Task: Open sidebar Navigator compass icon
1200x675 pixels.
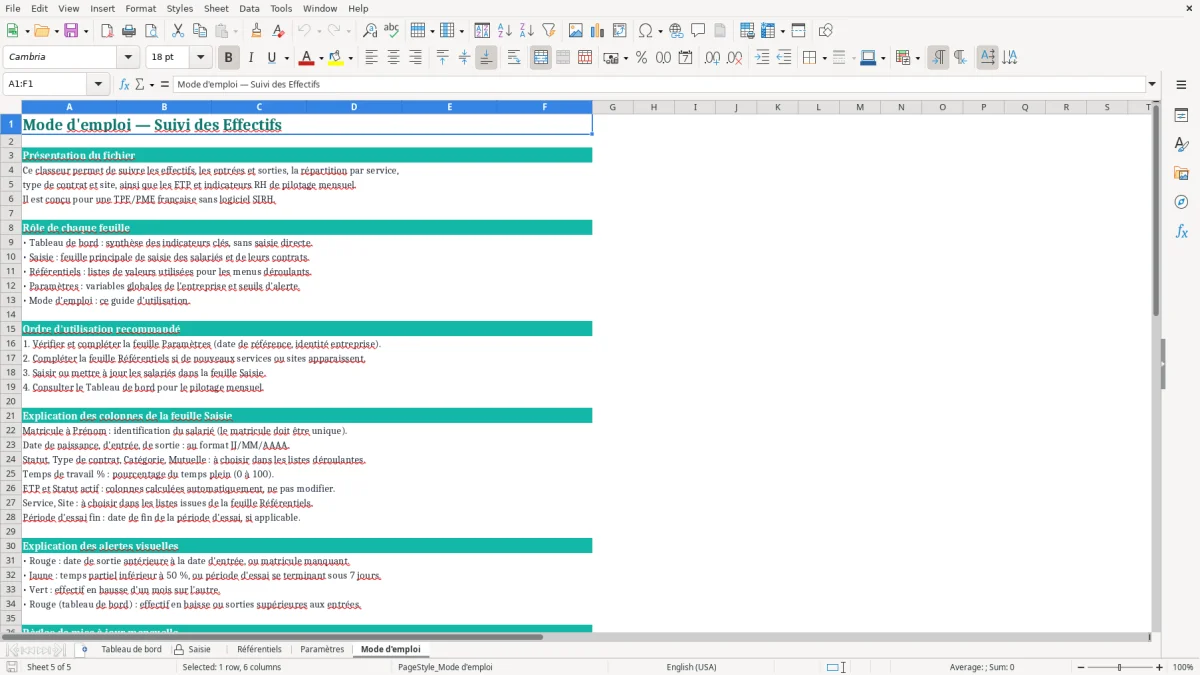Action: tap(1181, 202)
